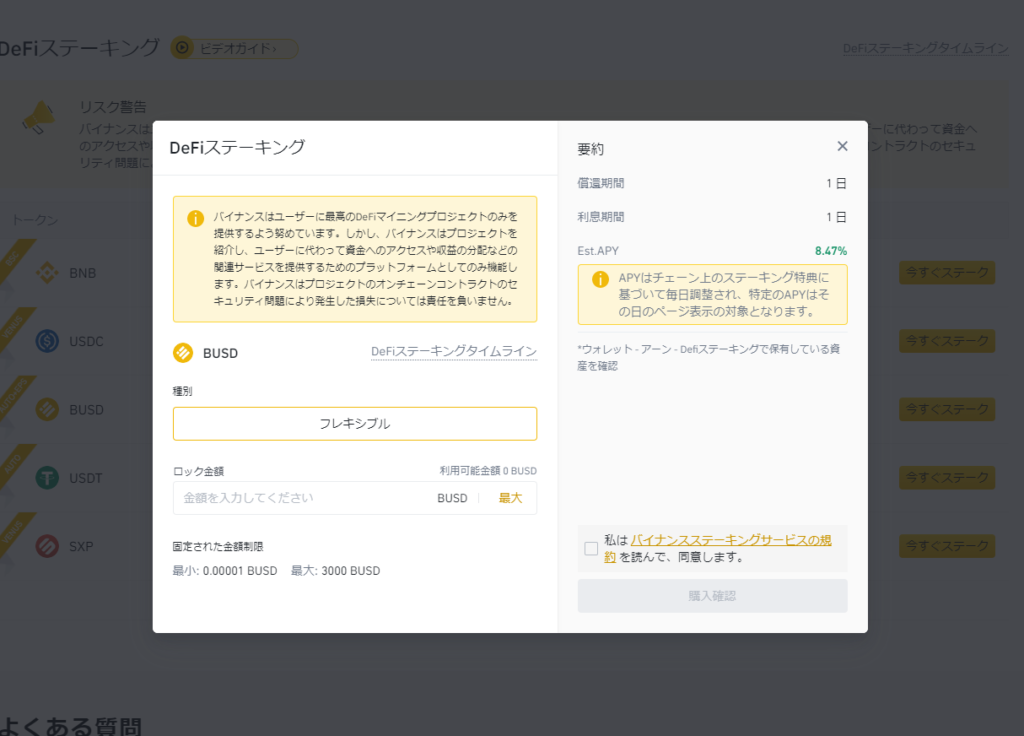Click the トークン column header

[x=35, y=220]
